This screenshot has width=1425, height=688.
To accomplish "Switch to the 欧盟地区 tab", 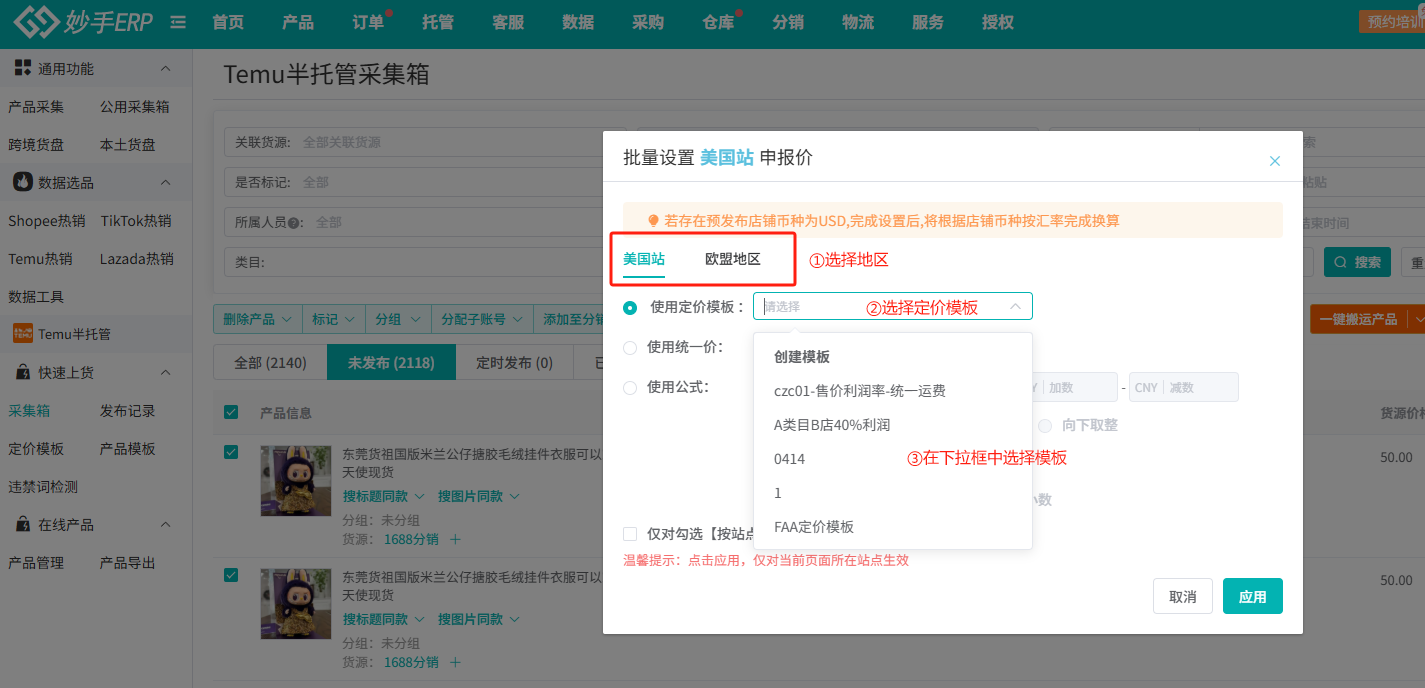I will pos(733,259).
